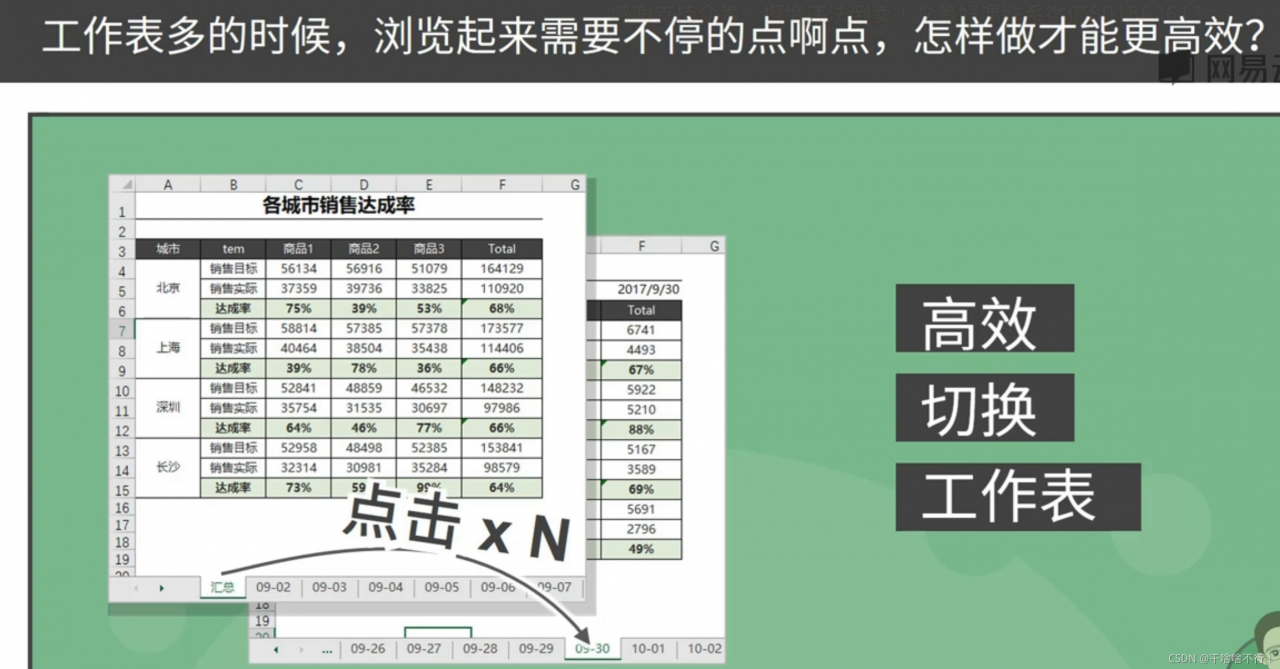Open the 09-29 sheet tab
The image size is (1280, 669).
click(536, 649)
